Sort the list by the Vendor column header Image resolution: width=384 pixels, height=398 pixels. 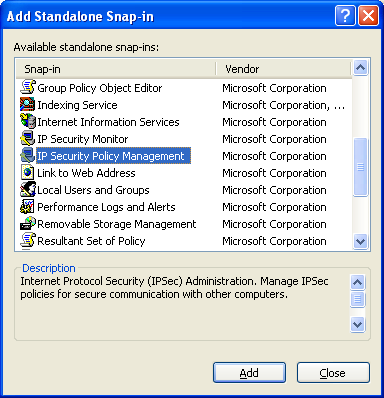point(284,69)
